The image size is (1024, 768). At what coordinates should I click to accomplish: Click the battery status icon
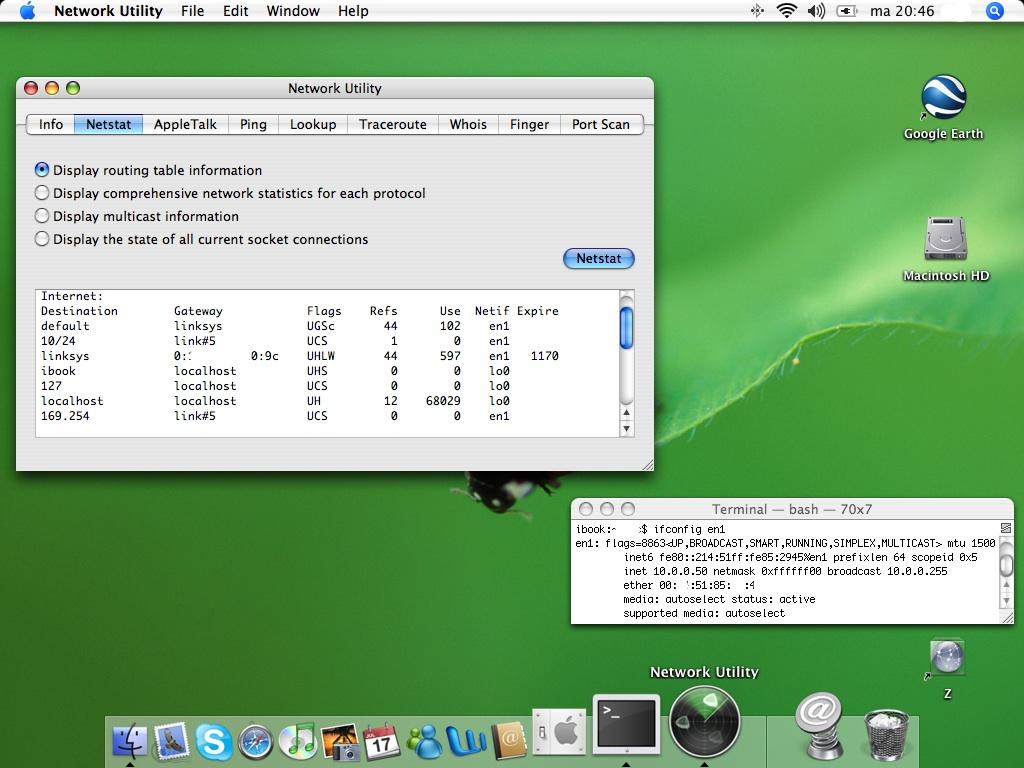846,10
